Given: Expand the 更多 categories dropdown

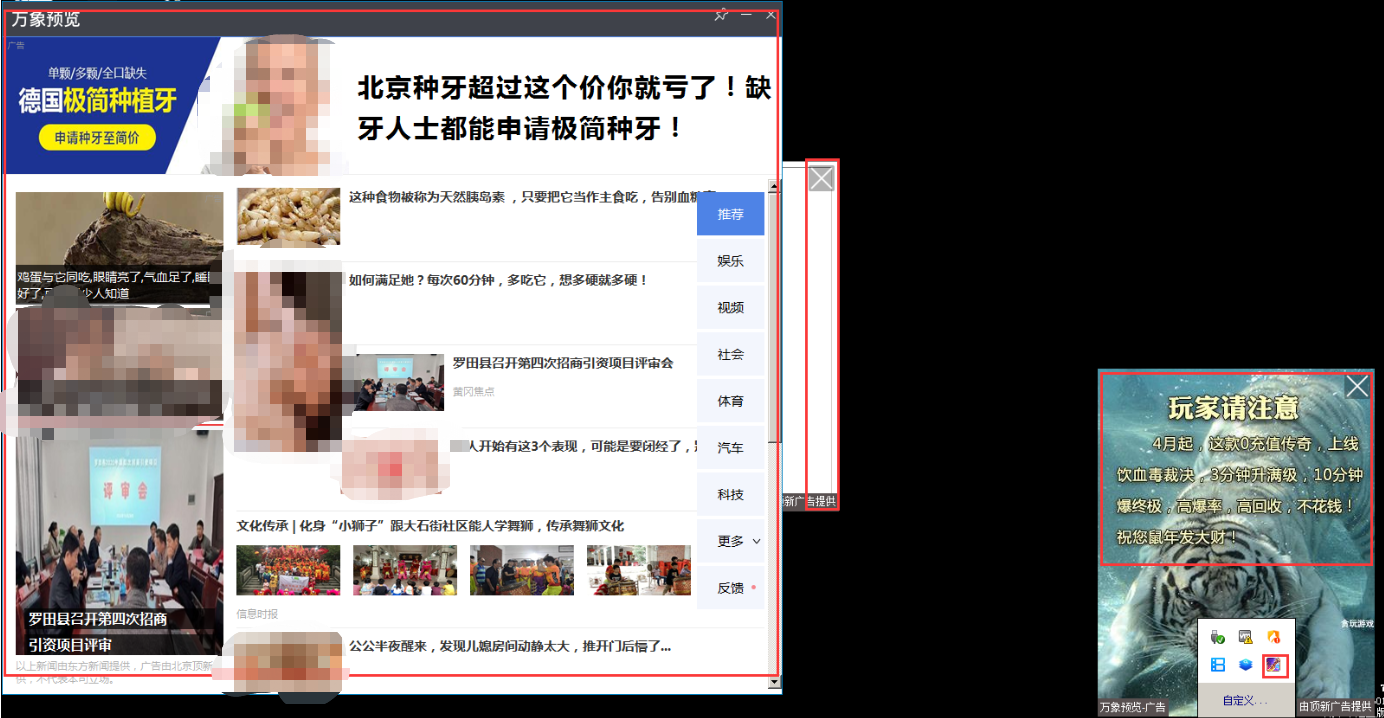Looking at the screenshot, I should click(x=737, y=541).
